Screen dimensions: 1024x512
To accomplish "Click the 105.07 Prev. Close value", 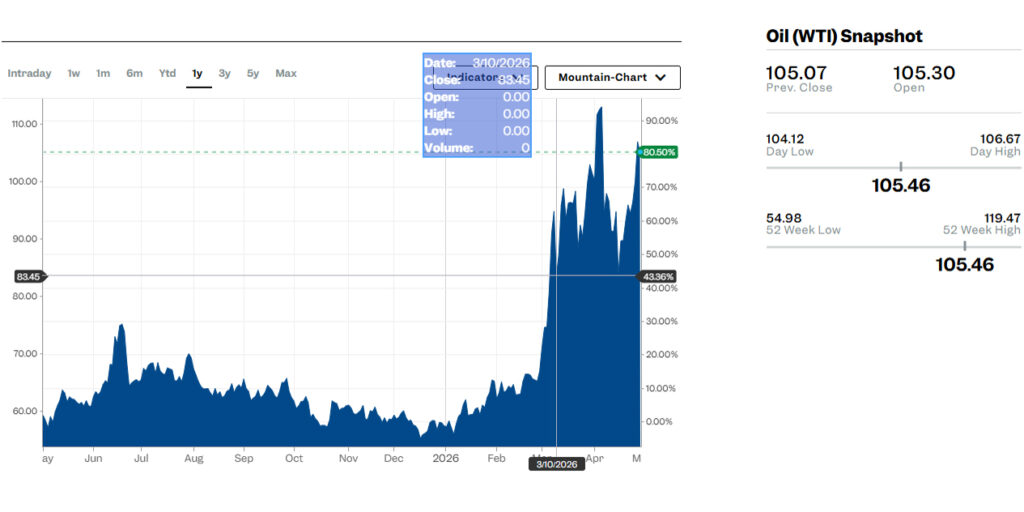I will (796, 72).
